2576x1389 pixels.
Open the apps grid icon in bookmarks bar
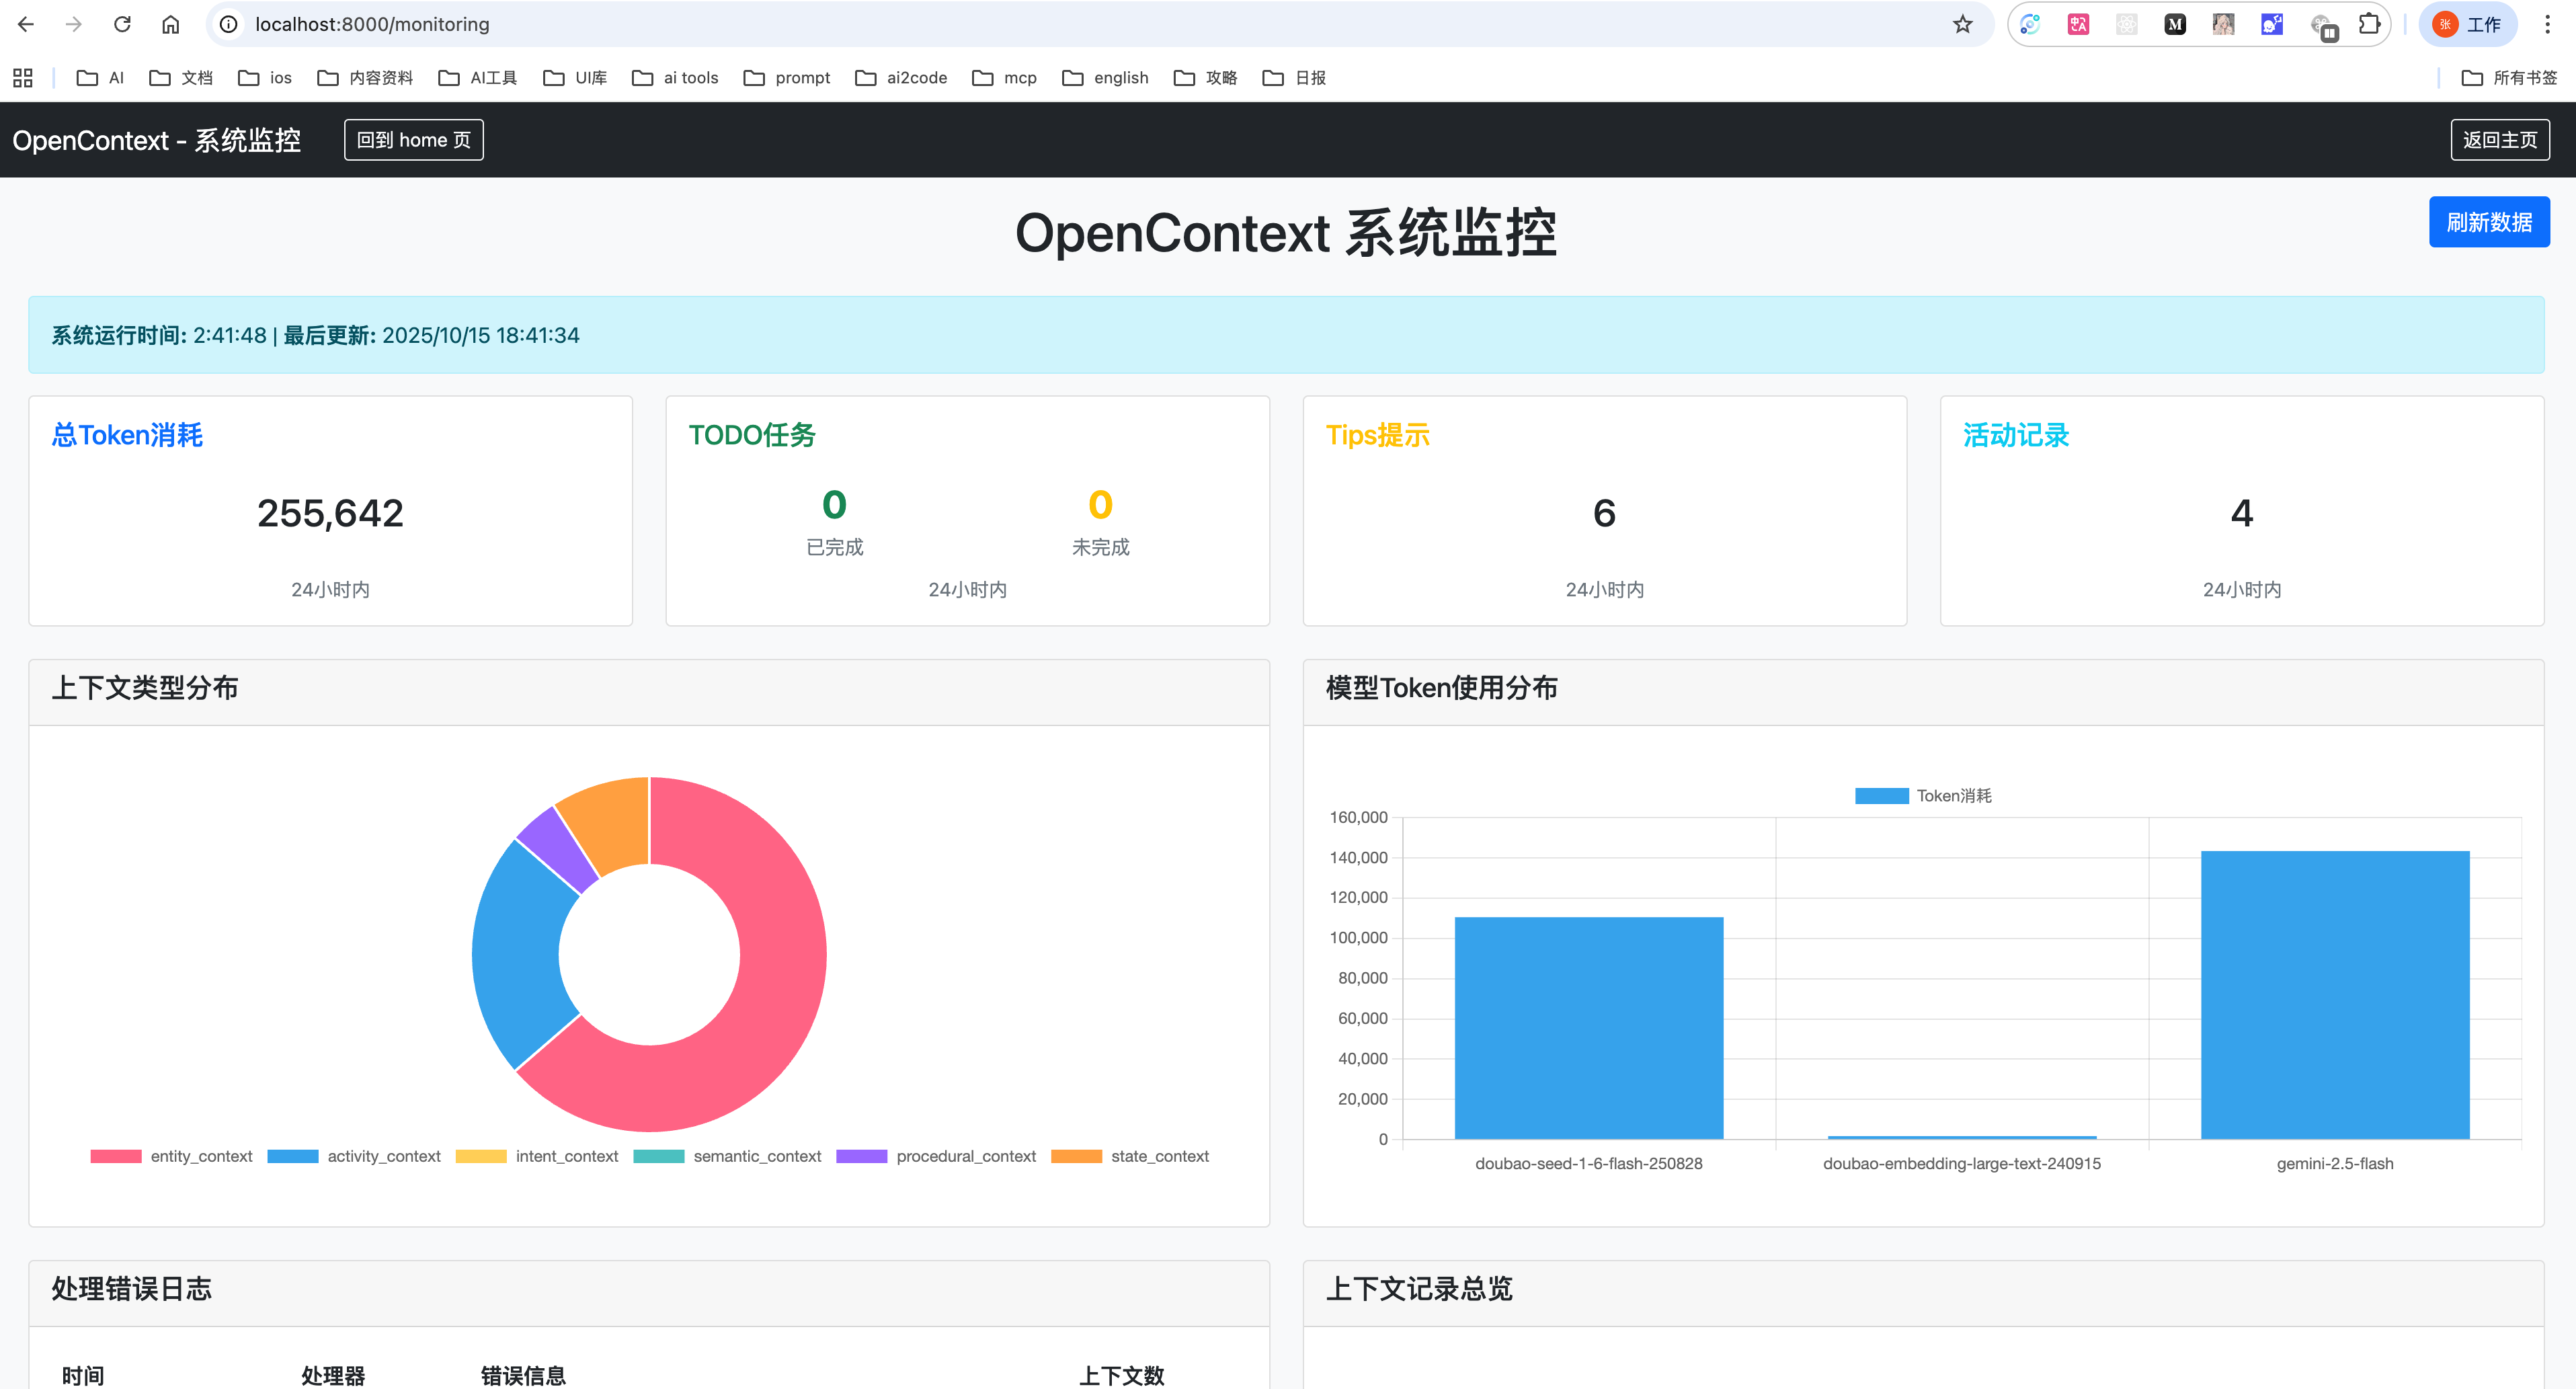point(23,77)
